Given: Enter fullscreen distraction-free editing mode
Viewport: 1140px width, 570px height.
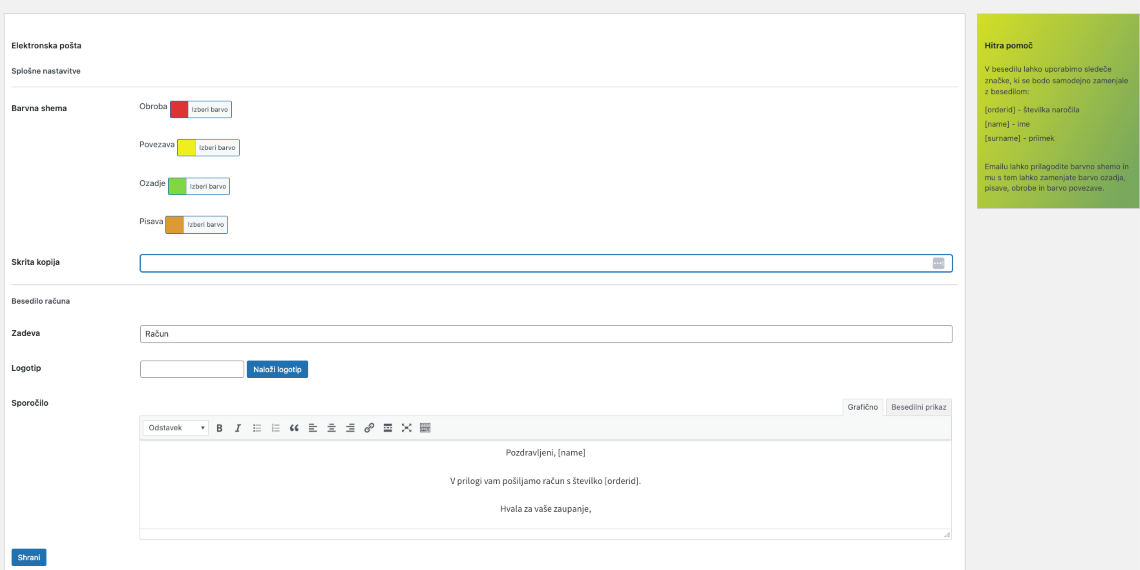Looking at the screenshot, I should [406, 428].
